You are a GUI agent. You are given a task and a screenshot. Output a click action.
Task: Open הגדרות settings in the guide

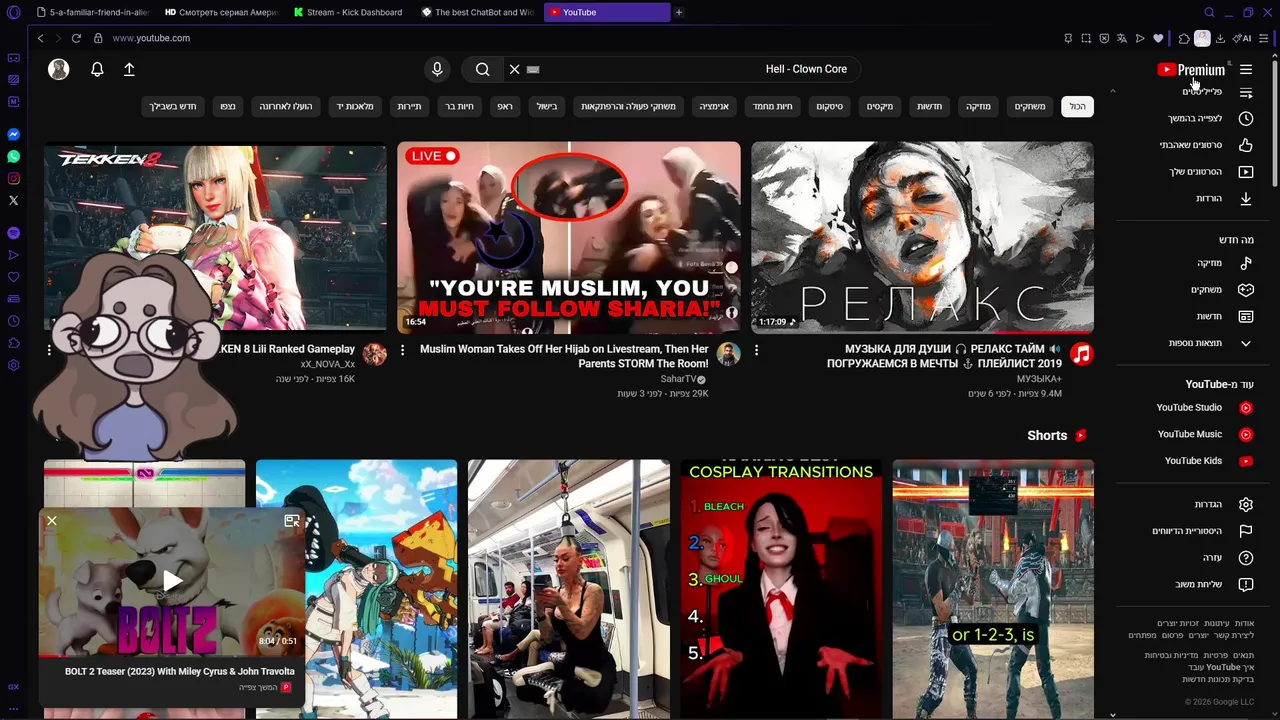pos(1208,504)
